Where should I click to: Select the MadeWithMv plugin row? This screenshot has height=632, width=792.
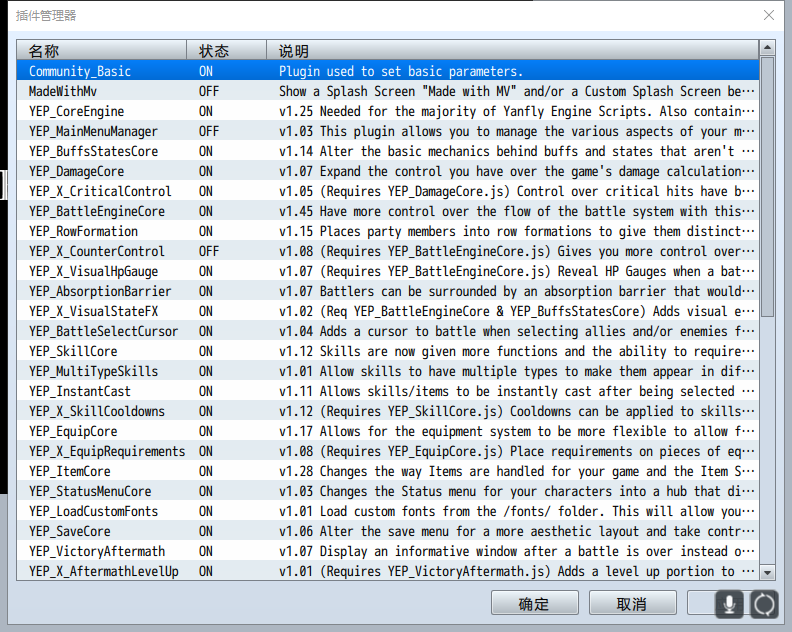387,91
